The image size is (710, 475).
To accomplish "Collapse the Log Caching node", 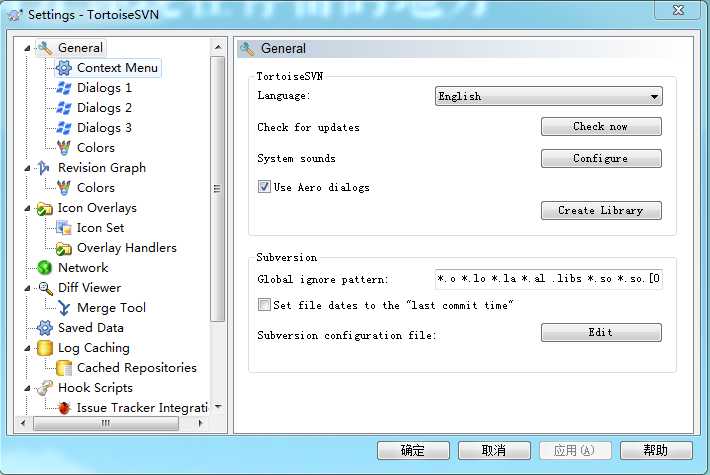I will (x=28, y=348).
